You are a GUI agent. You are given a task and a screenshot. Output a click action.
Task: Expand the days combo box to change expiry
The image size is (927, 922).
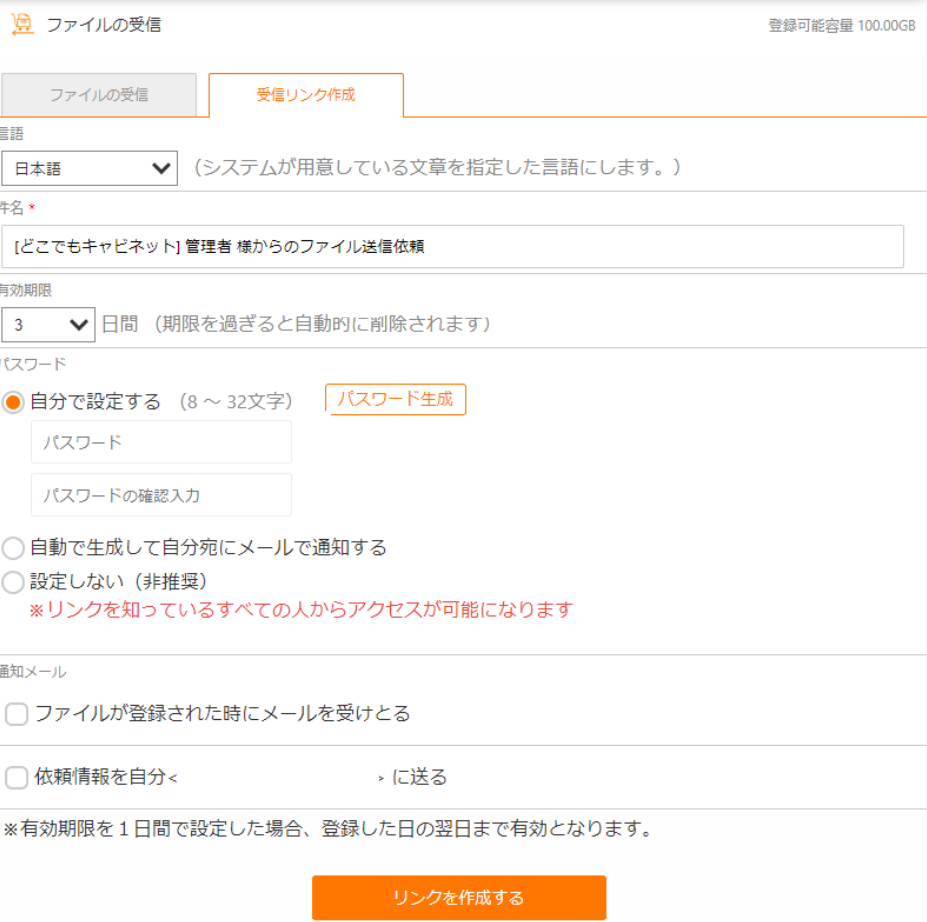[x=48, y=322]
